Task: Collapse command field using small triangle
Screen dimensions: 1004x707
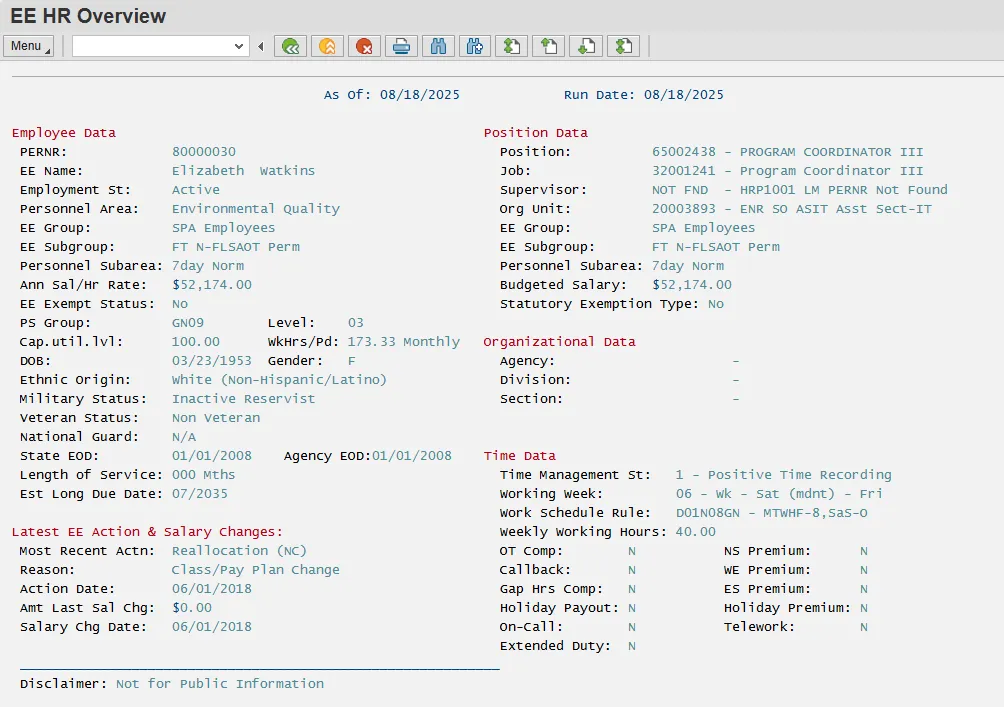Action: coord(261,46)
